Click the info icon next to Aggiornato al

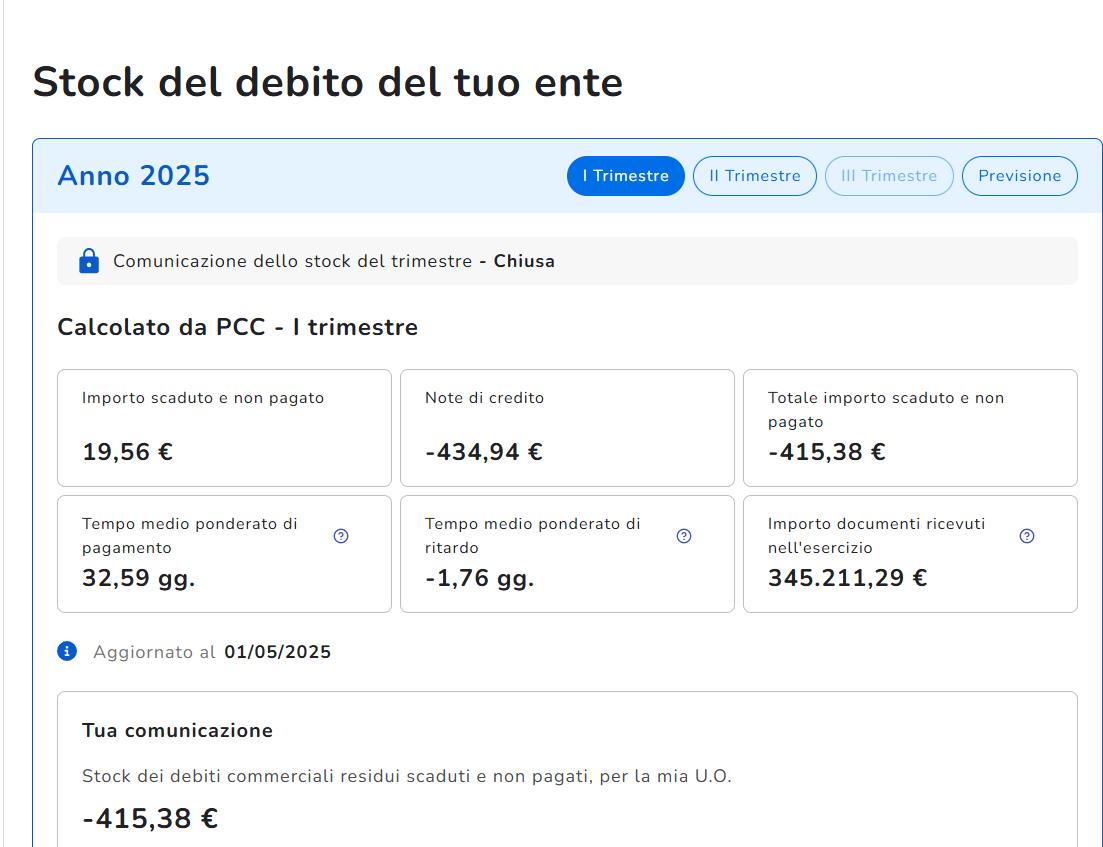tap(67, 652)
